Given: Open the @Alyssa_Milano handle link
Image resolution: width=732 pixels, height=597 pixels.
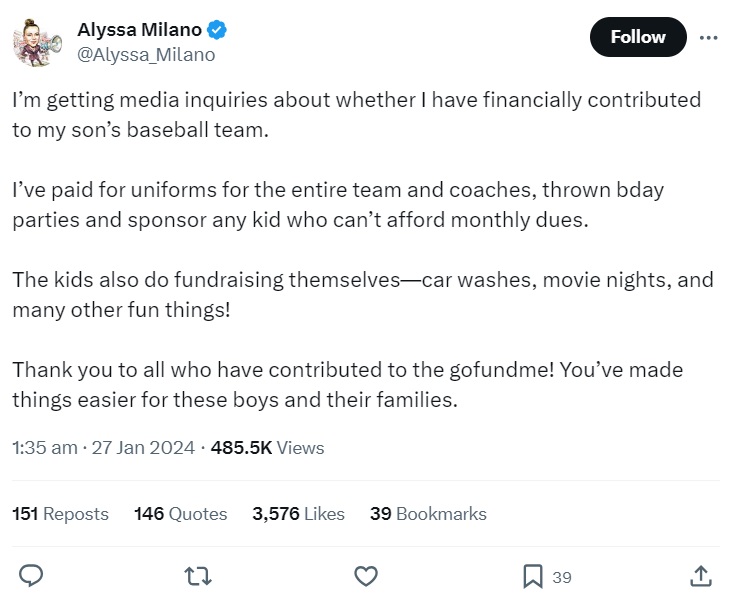Looking at the screenshot, I should 146,55.
